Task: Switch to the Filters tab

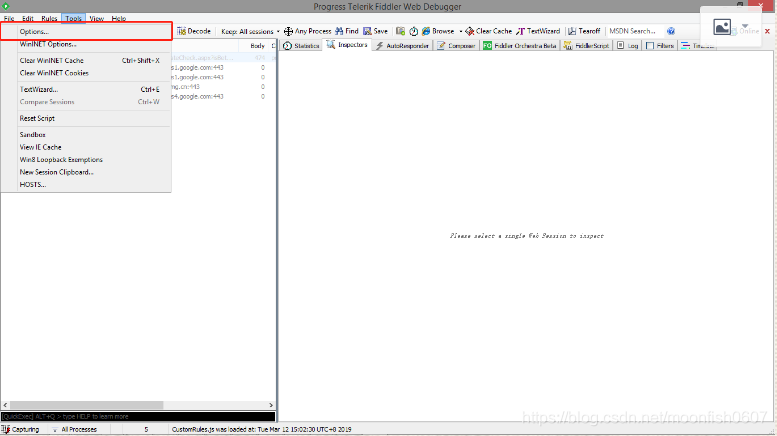Action: coord(660,46)
